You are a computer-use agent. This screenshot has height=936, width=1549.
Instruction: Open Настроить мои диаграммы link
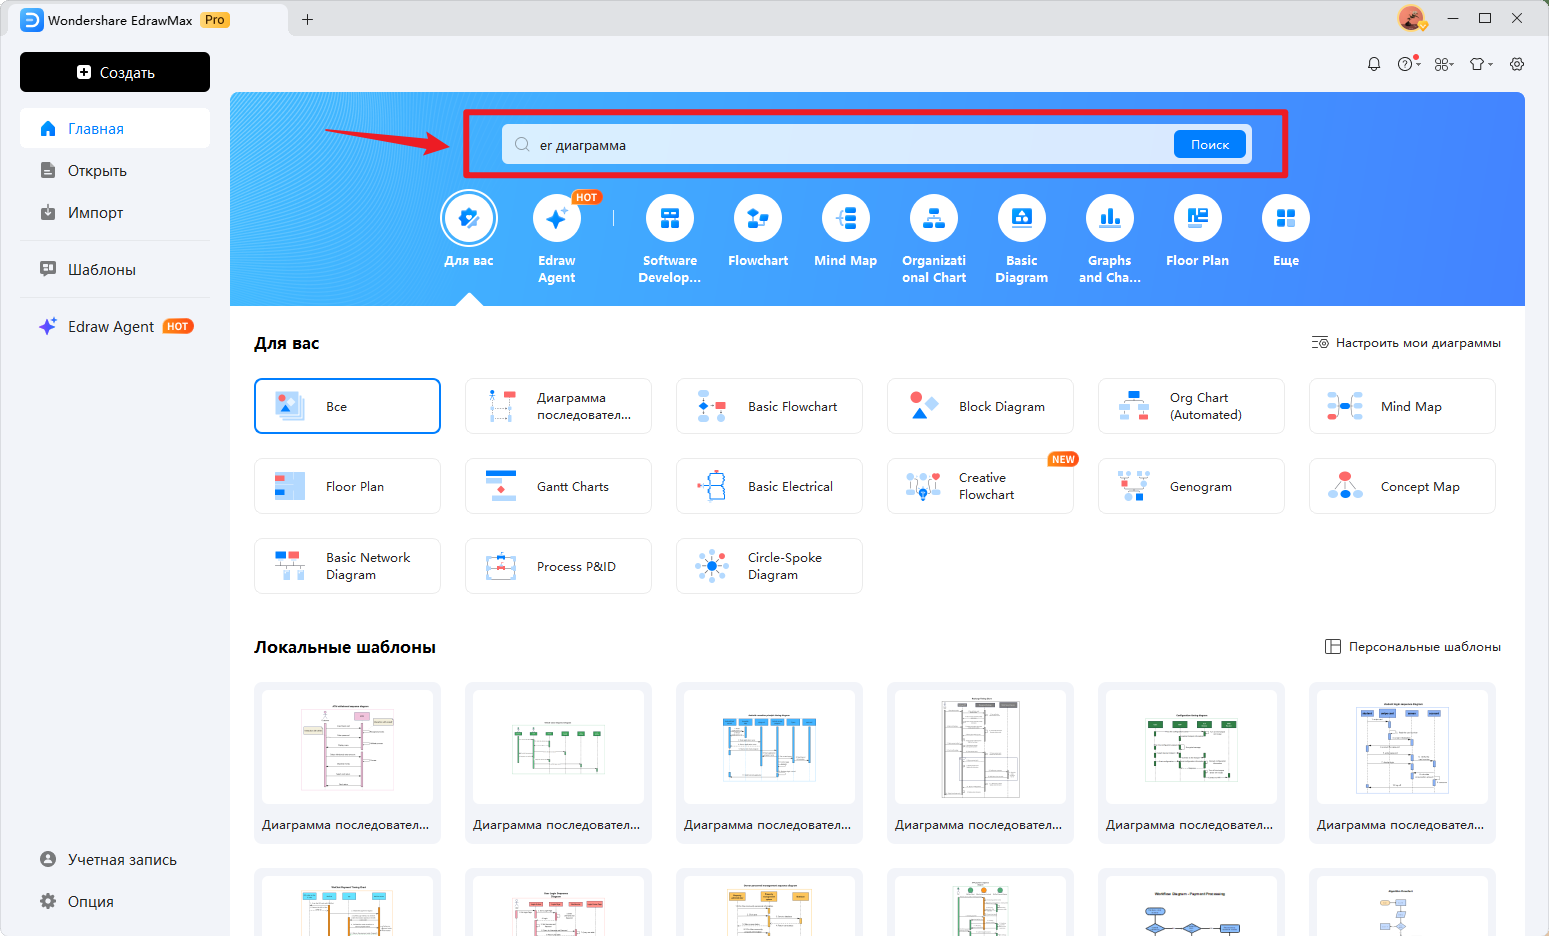[x=1406, y=343]
